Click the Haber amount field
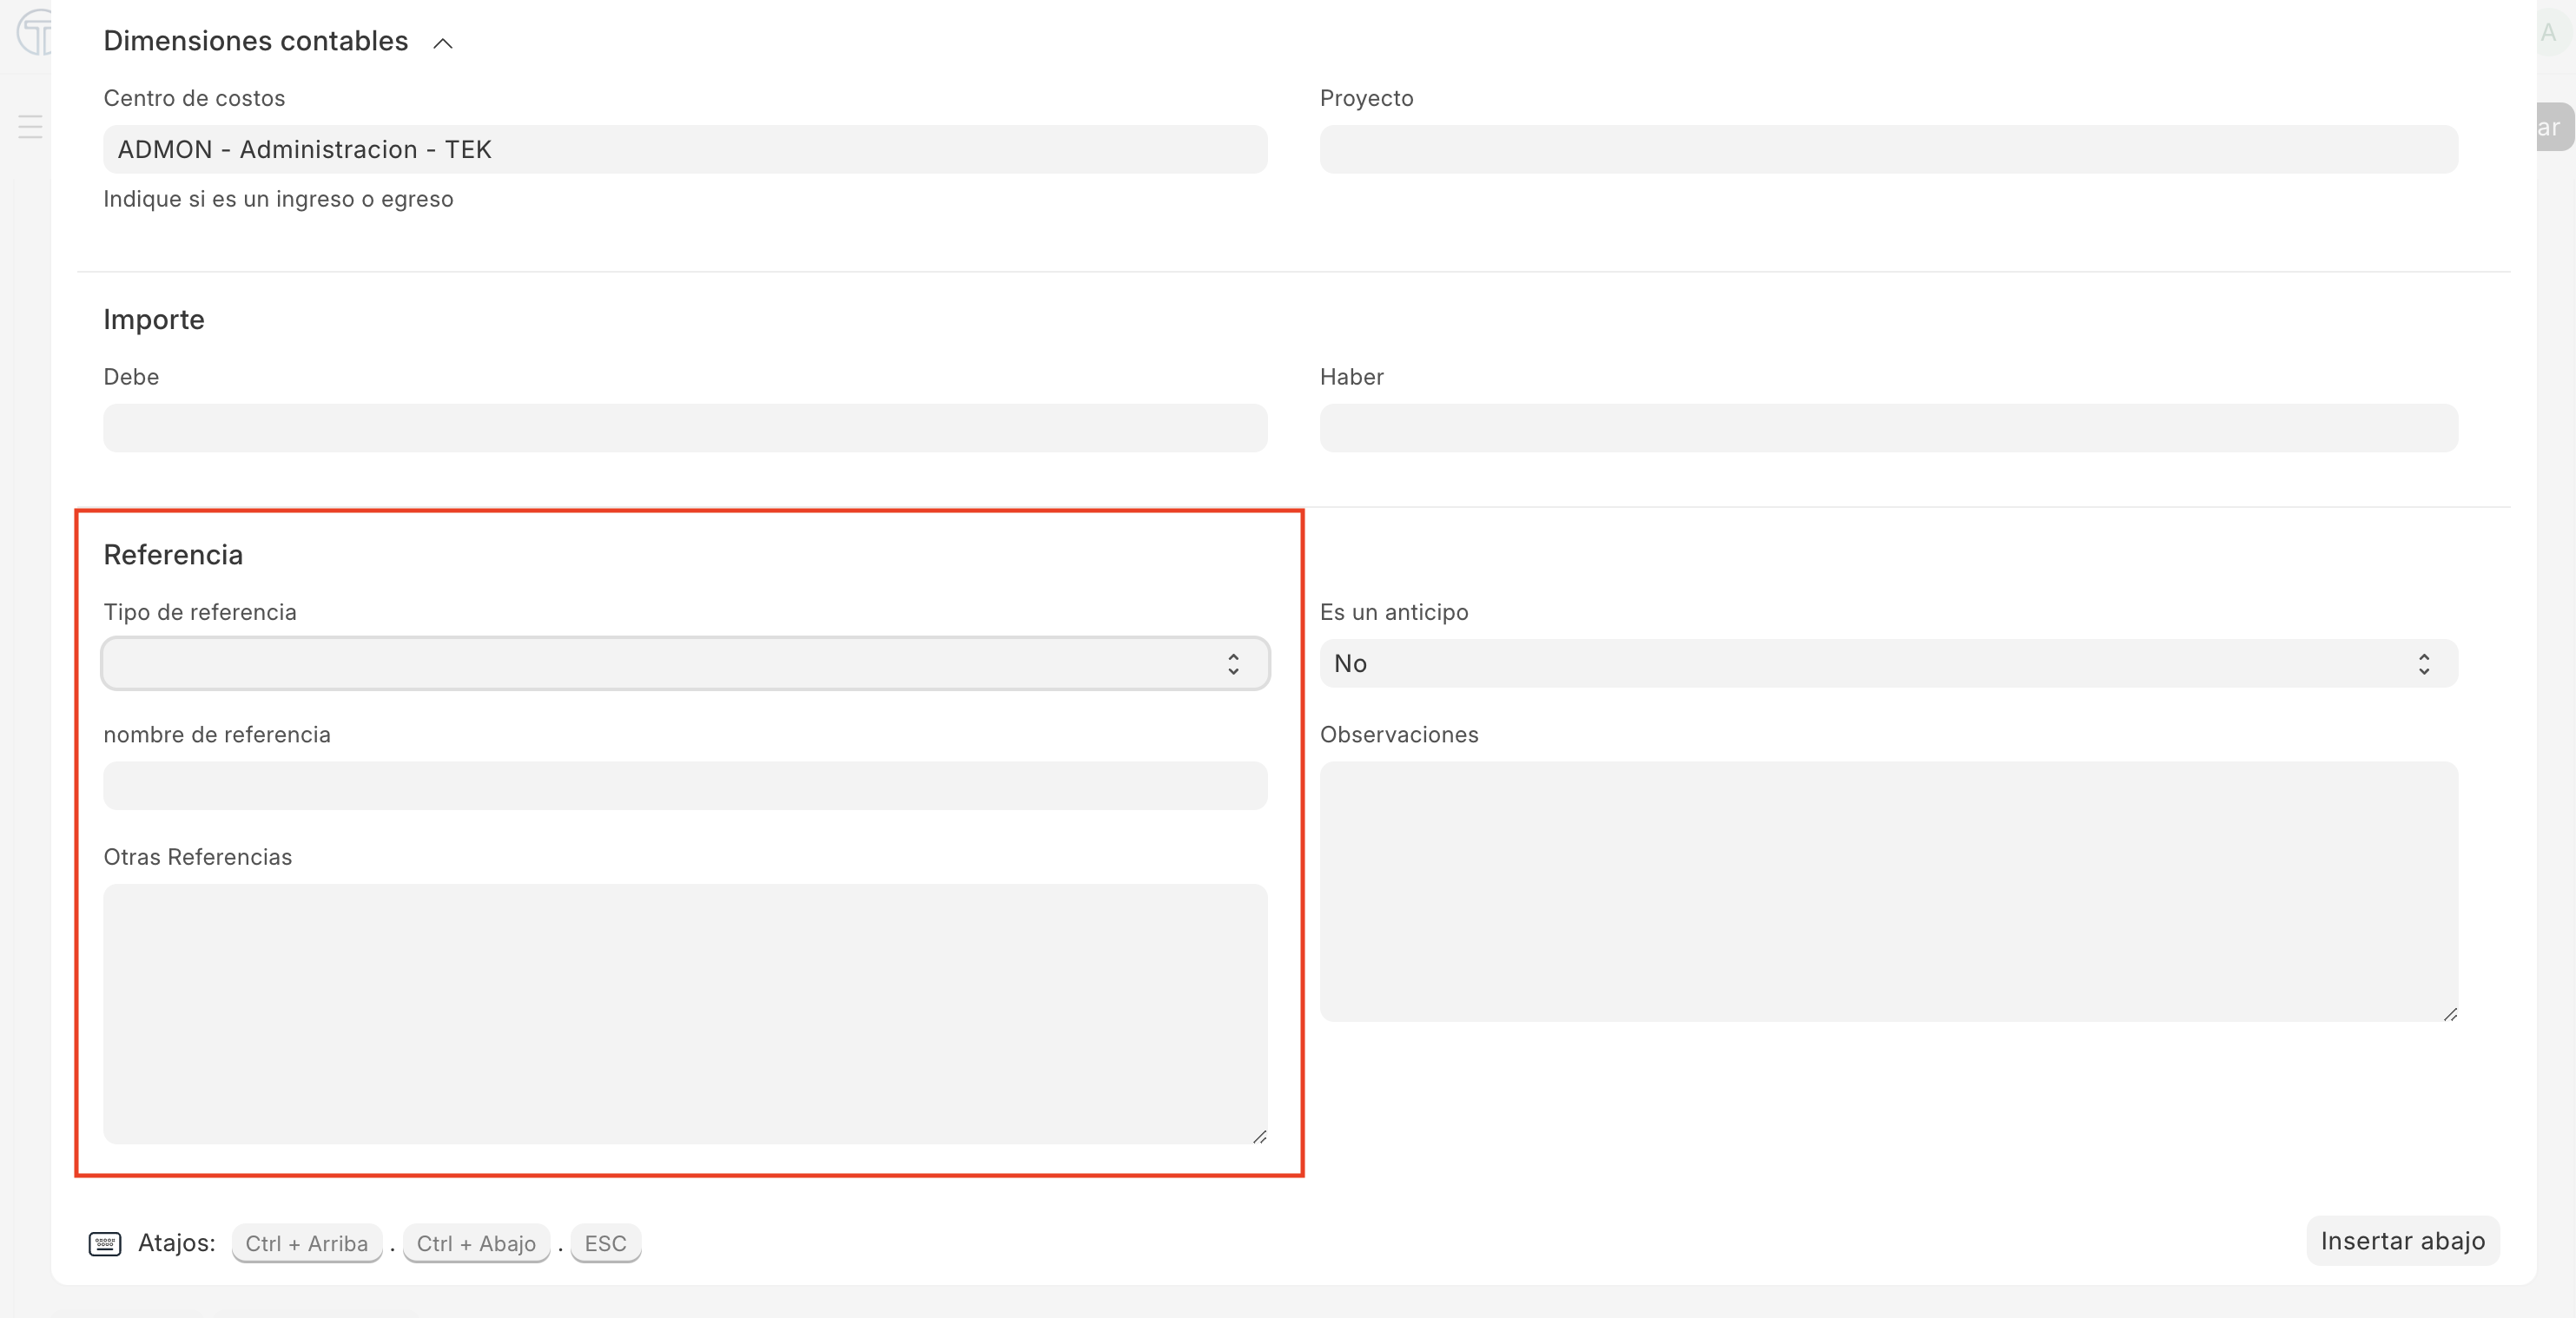Screen dimensions: 2576x1318 point(1888,428)
